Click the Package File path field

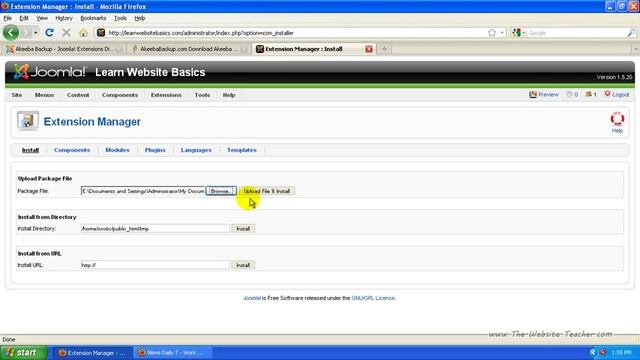click(143, 191)
